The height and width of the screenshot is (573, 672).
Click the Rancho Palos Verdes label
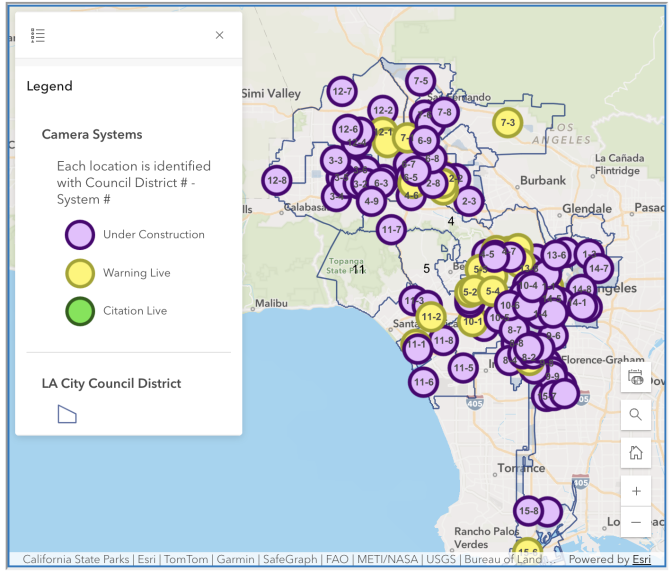tap(486, 538)
